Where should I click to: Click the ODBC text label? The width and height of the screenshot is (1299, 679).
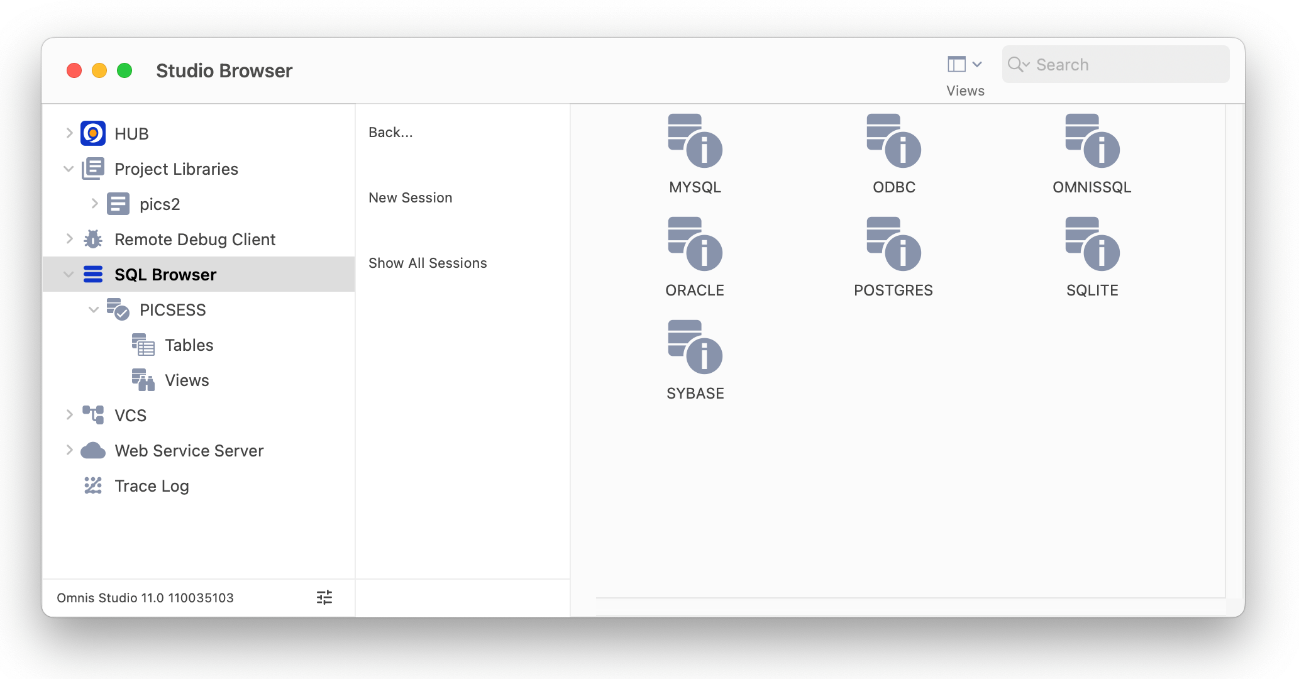tap(894, 187)
